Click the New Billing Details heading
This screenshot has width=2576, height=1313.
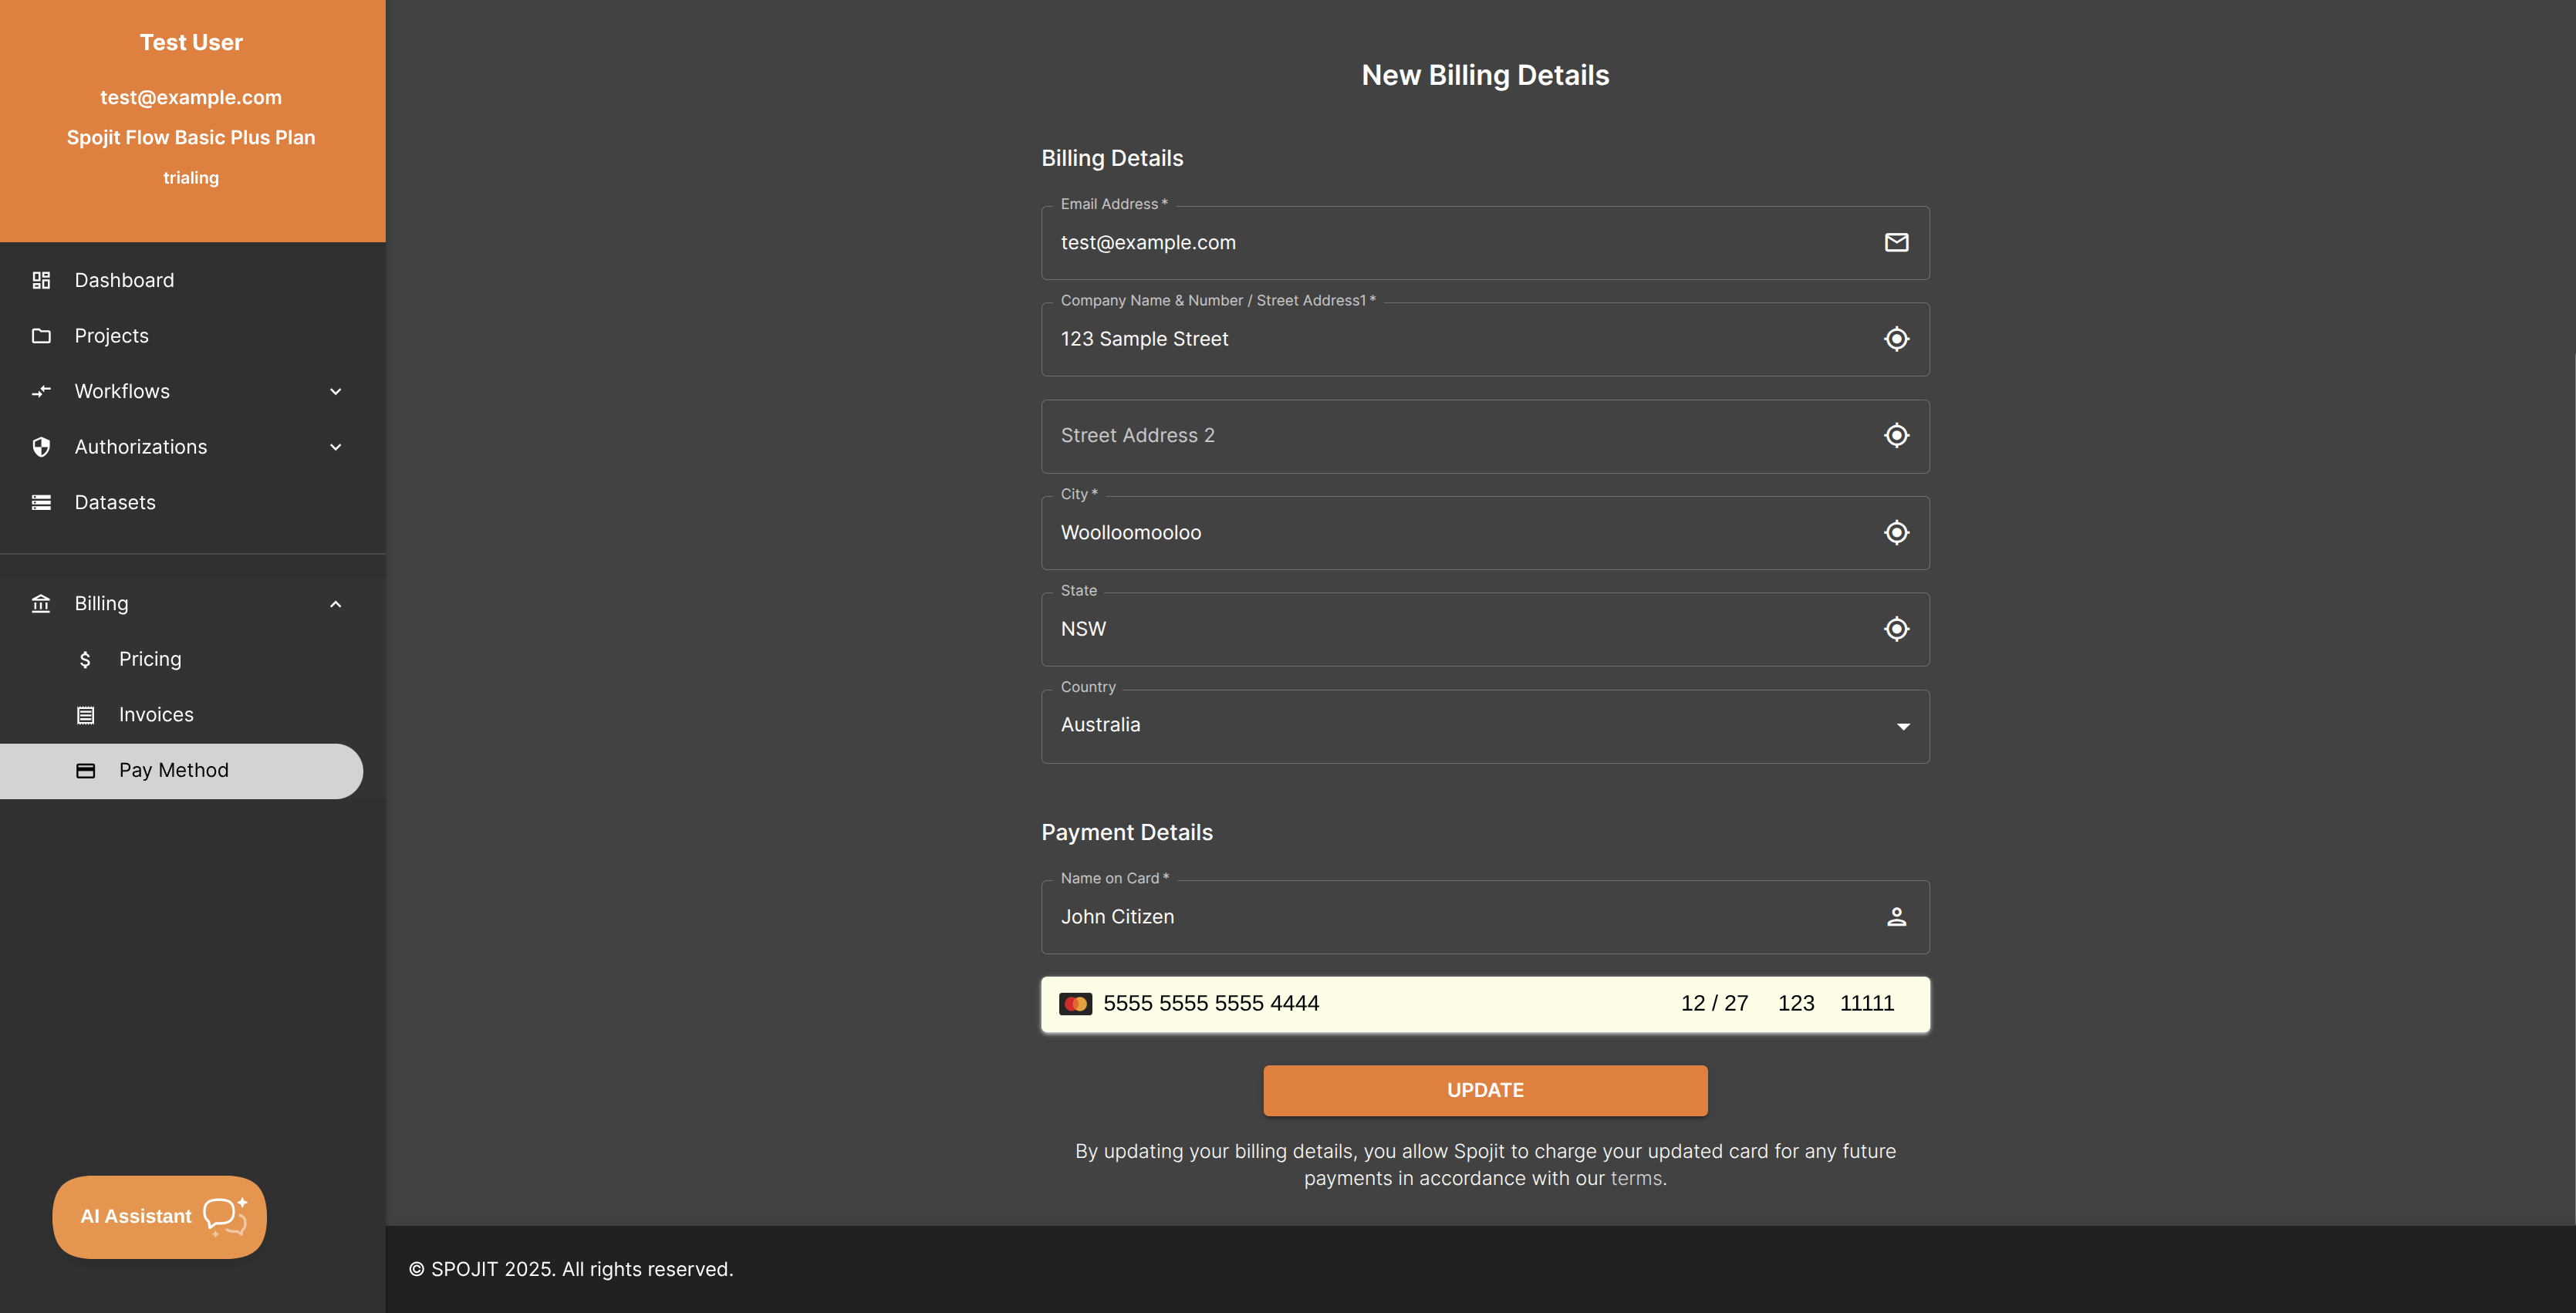(1485, 75)
